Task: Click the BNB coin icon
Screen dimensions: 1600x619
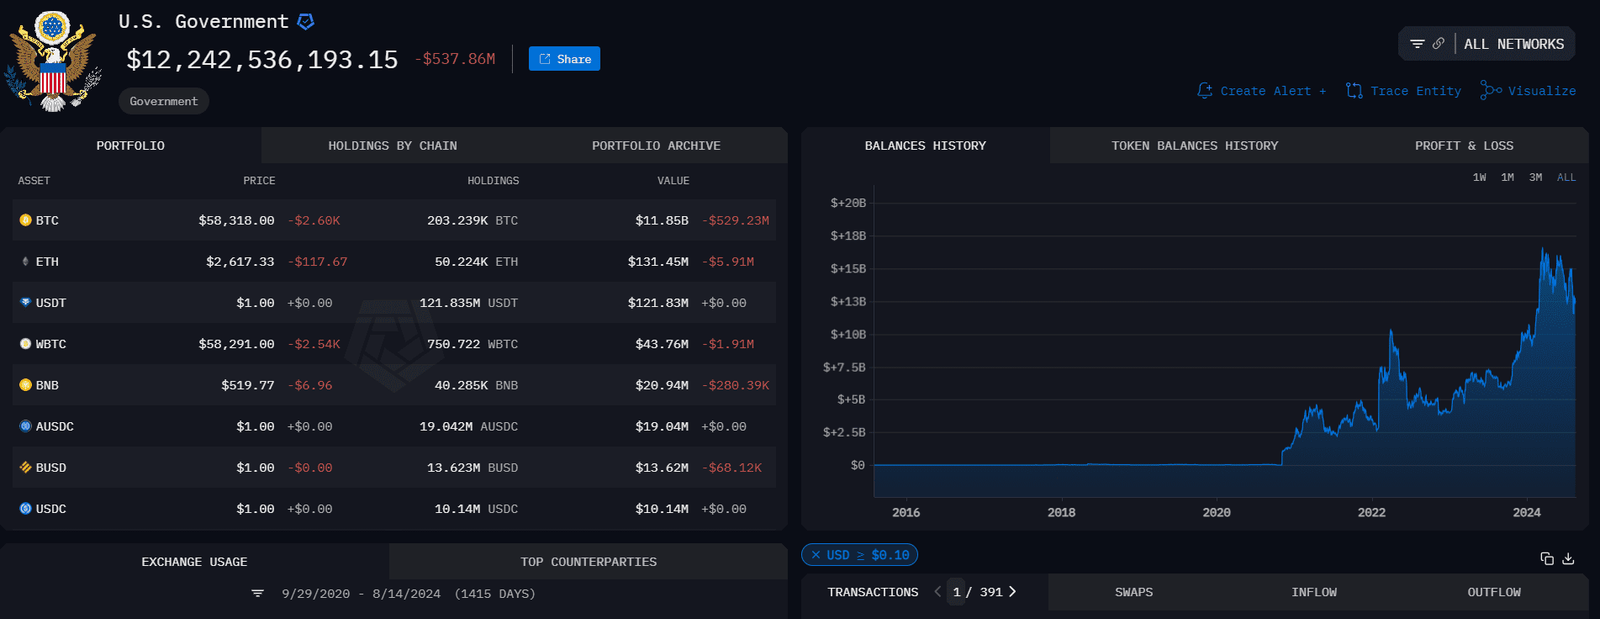Action: tap(26, 384)
